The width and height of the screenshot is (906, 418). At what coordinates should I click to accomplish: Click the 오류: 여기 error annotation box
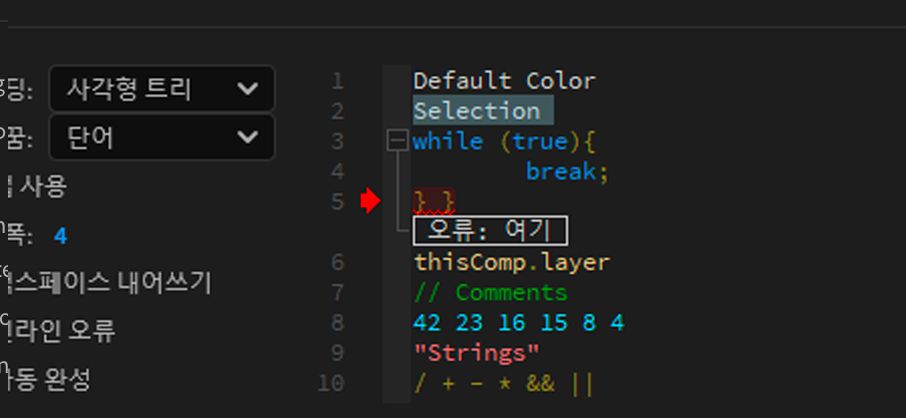click(490, 231)
